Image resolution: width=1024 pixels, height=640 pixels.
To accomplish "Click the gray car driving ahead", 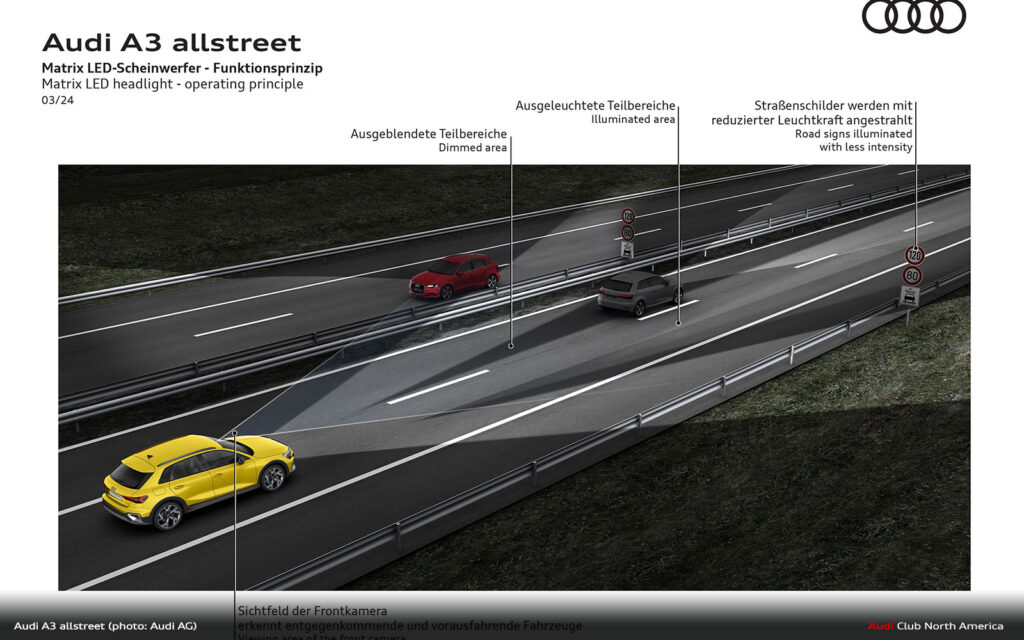I will point(639,291).
